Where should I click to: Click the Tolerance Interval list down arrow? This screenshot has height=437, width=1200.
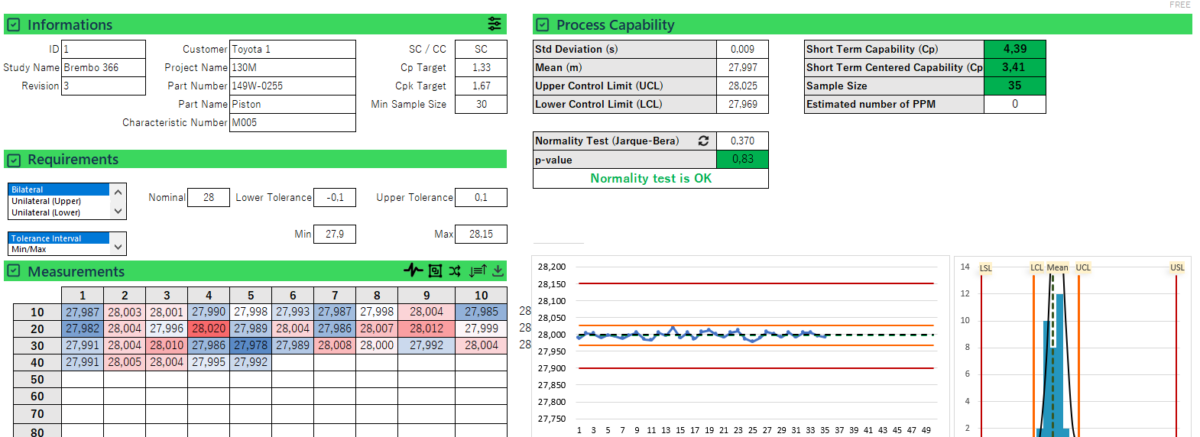click(x=119, y=247)
